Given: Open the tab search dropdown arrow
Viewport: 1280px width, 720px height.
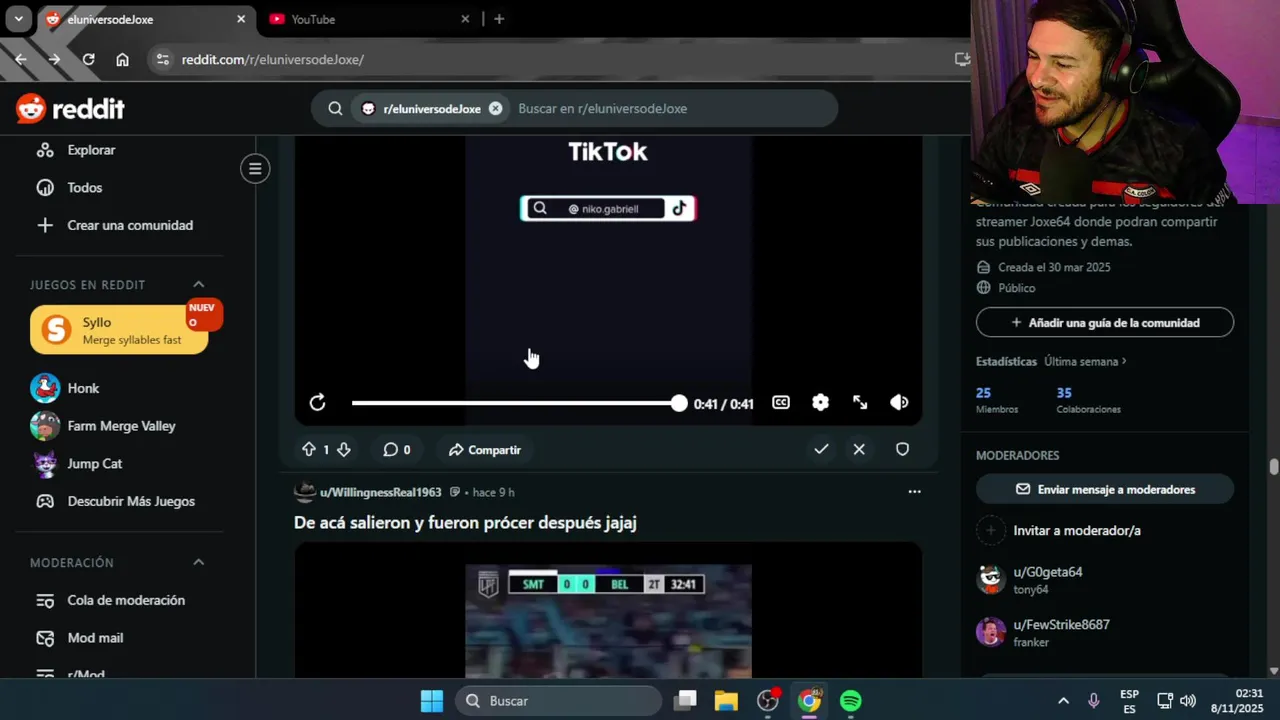Looking at the screenshot, I should (x=18, y=19).
